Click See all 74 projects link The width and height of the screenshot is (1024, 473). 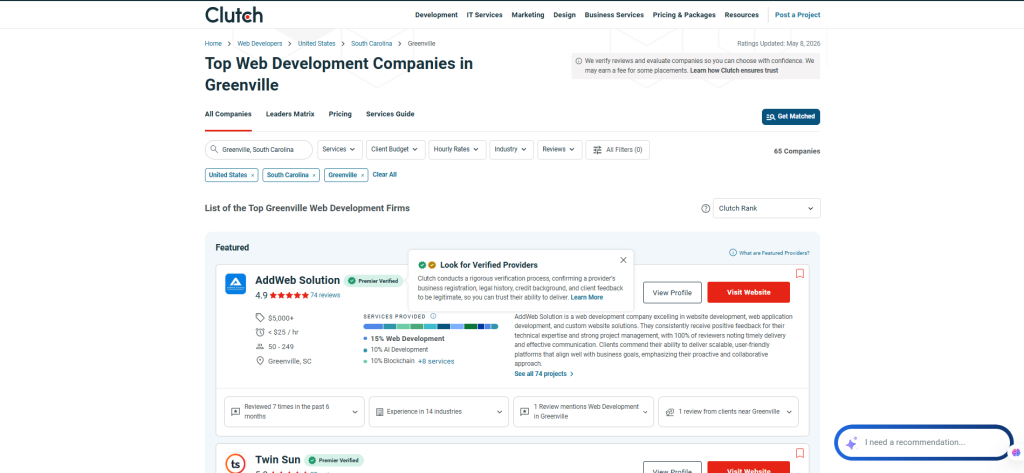(543, 374)
